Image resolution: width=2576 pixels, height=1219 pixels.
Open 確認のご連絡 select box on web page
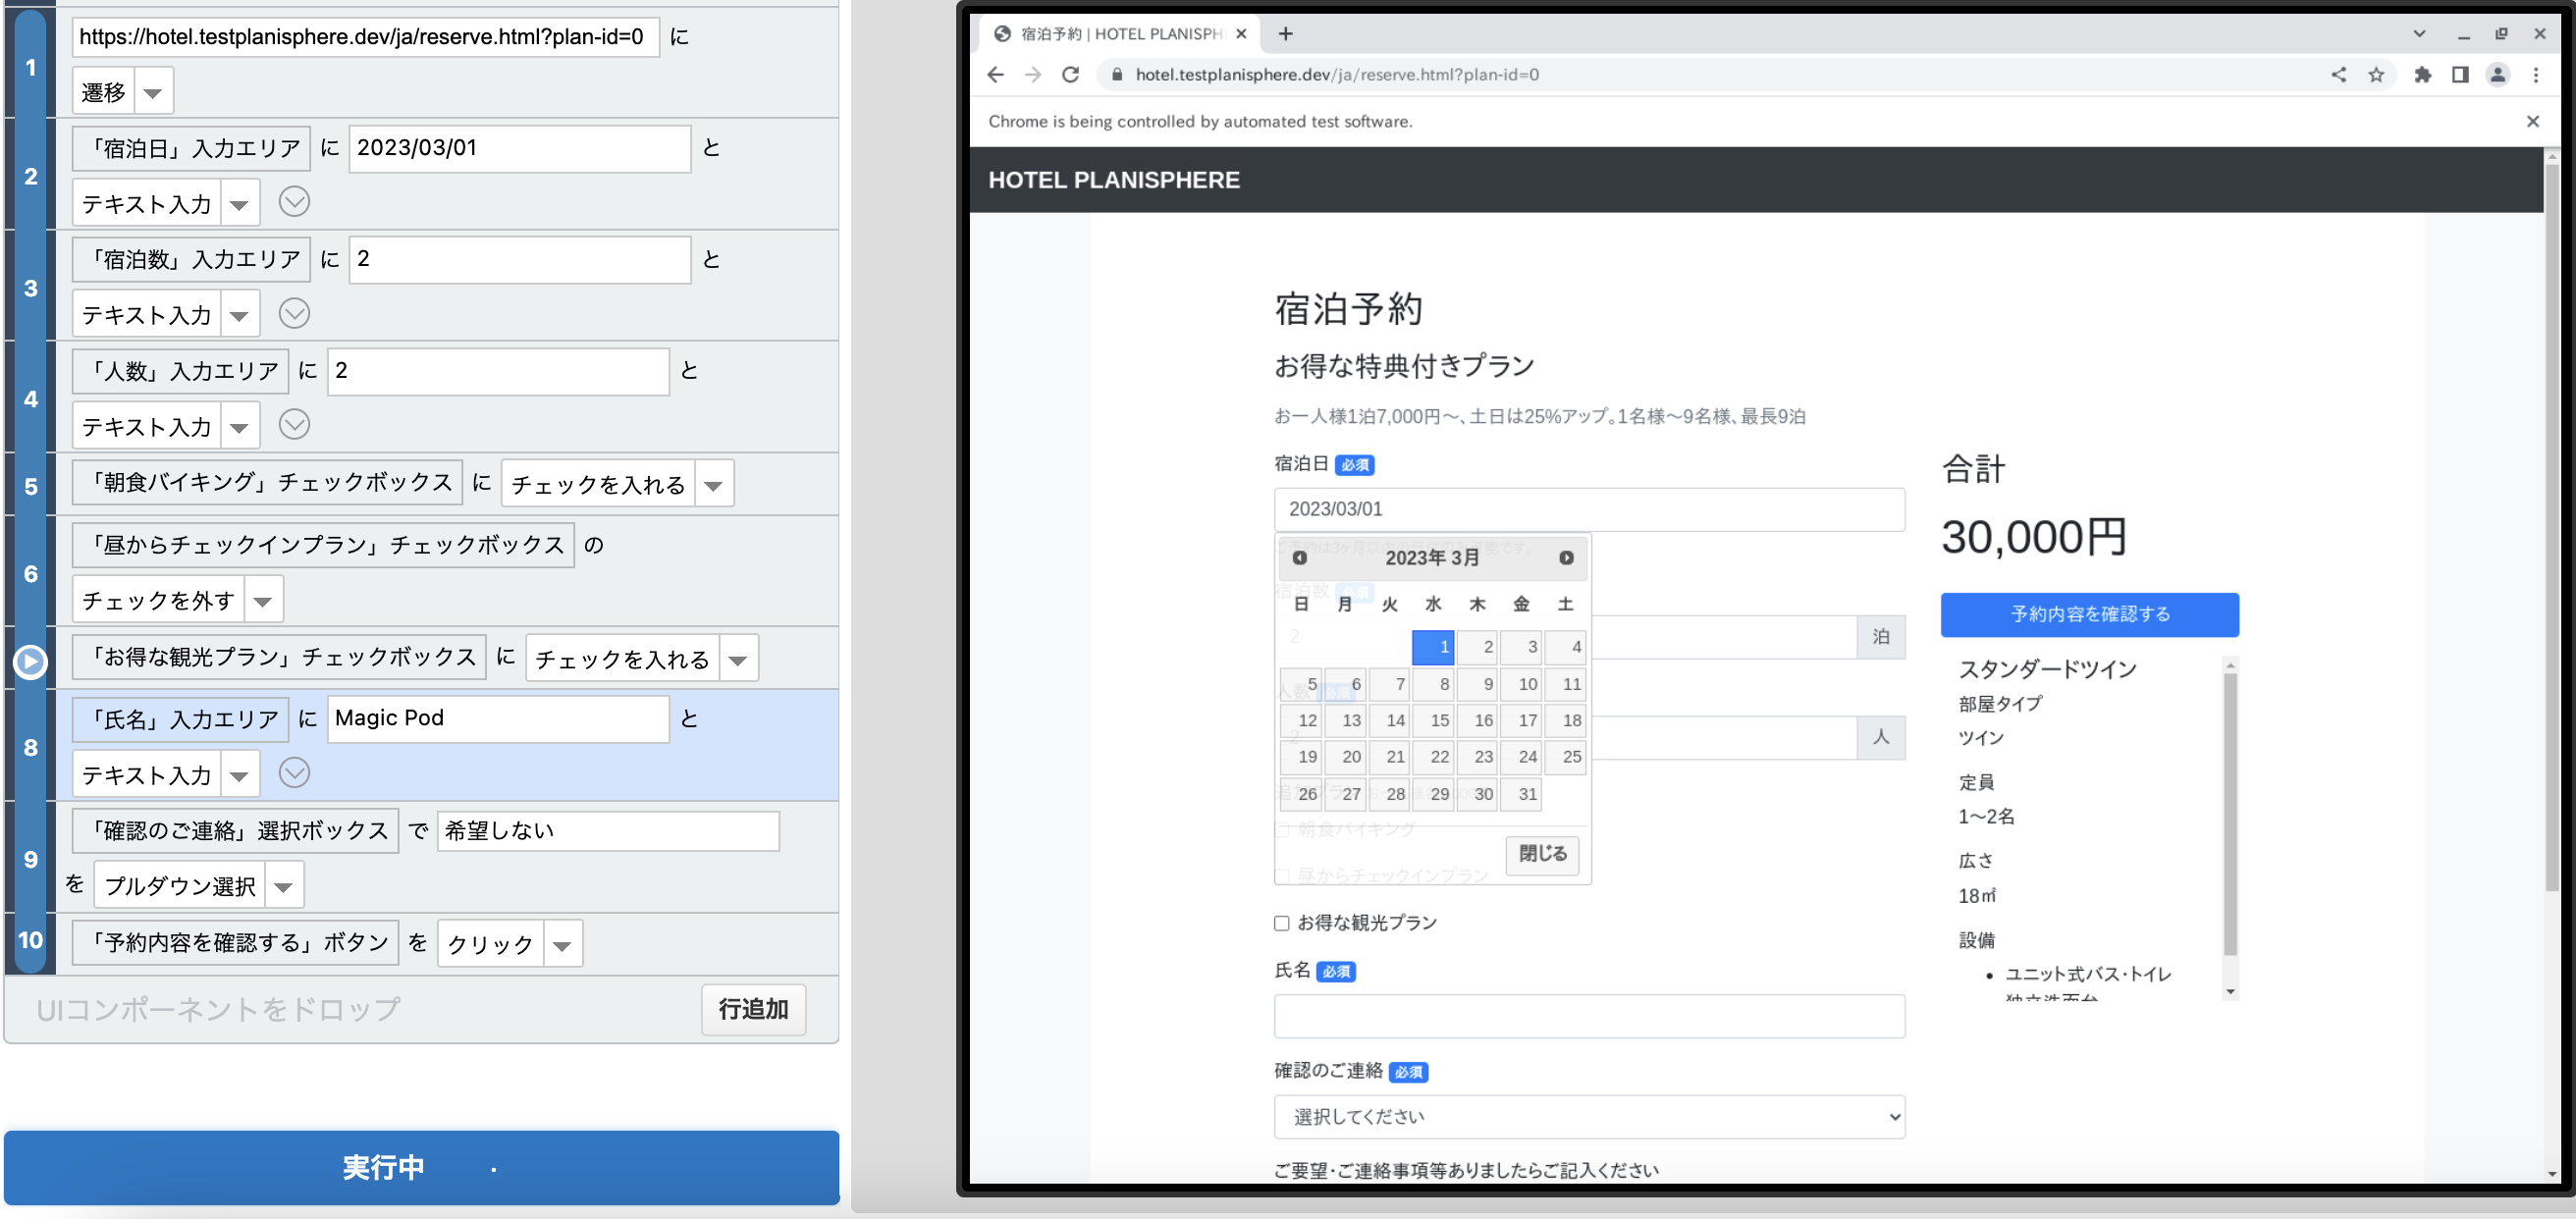point(1589,1116)
